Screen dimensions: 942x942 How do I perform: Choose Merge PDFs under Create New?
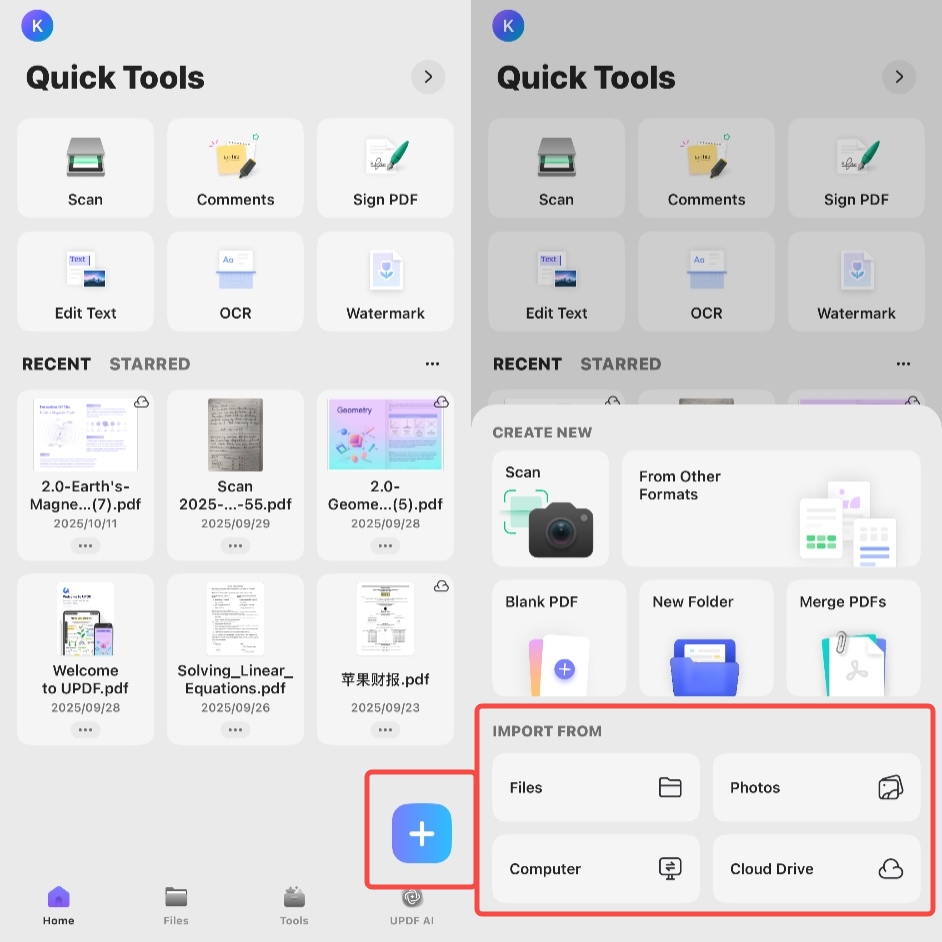(853, 638)
